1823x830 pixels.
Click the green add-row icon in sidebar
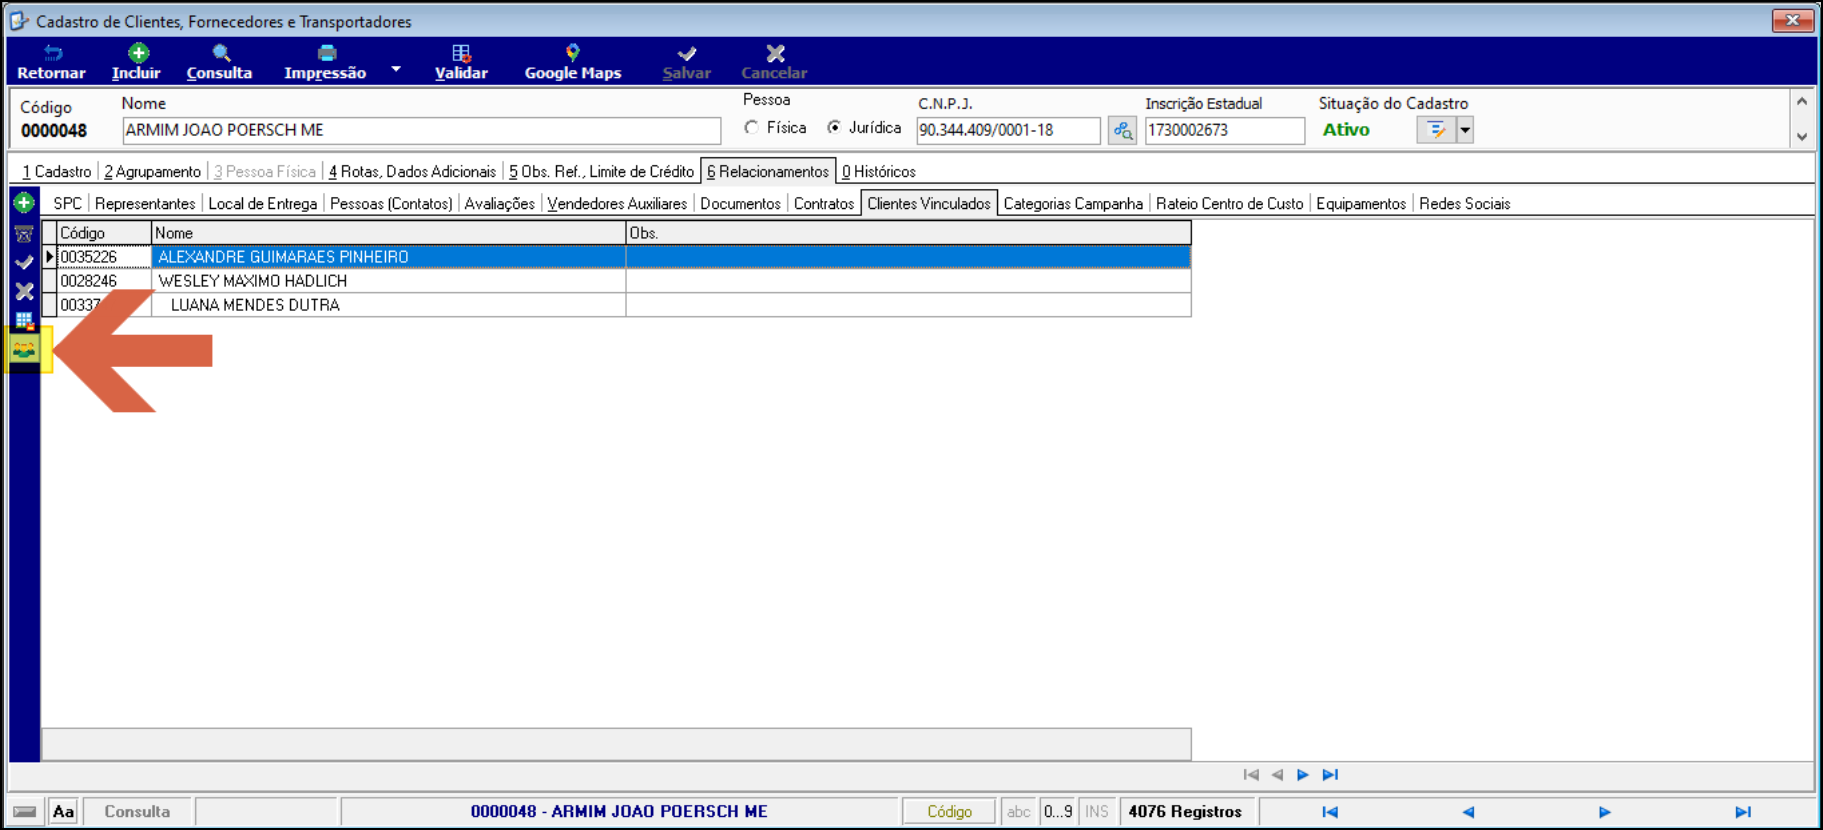coord(24,203)
